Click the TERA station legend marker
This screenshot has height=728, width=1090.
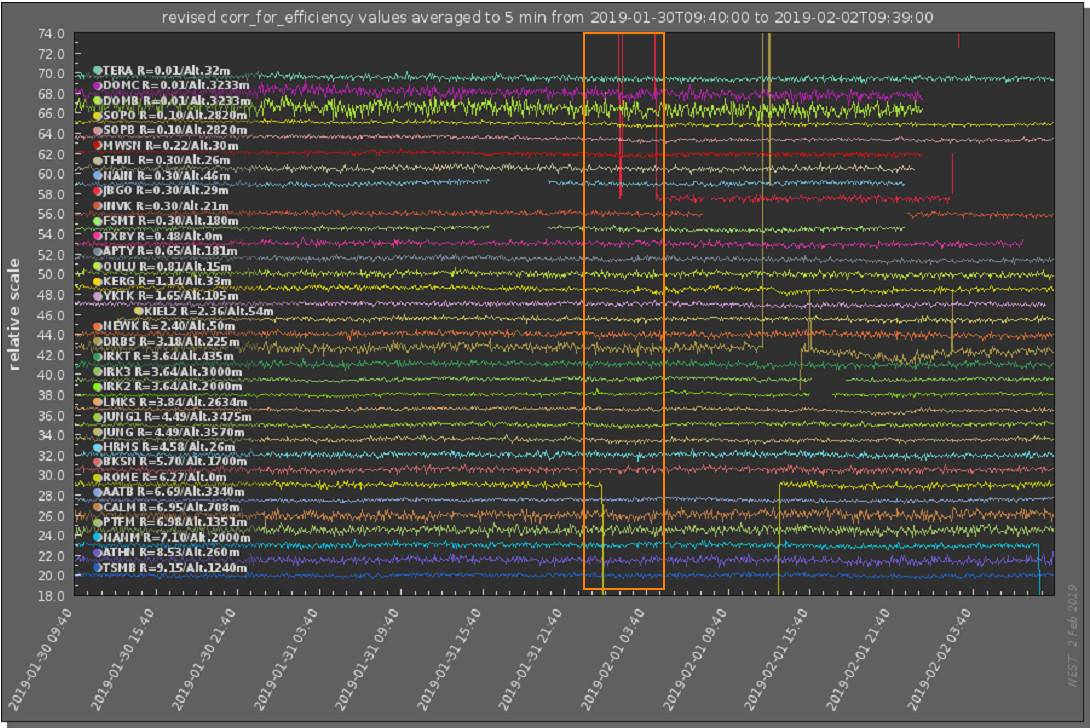[x=98, y=70]
